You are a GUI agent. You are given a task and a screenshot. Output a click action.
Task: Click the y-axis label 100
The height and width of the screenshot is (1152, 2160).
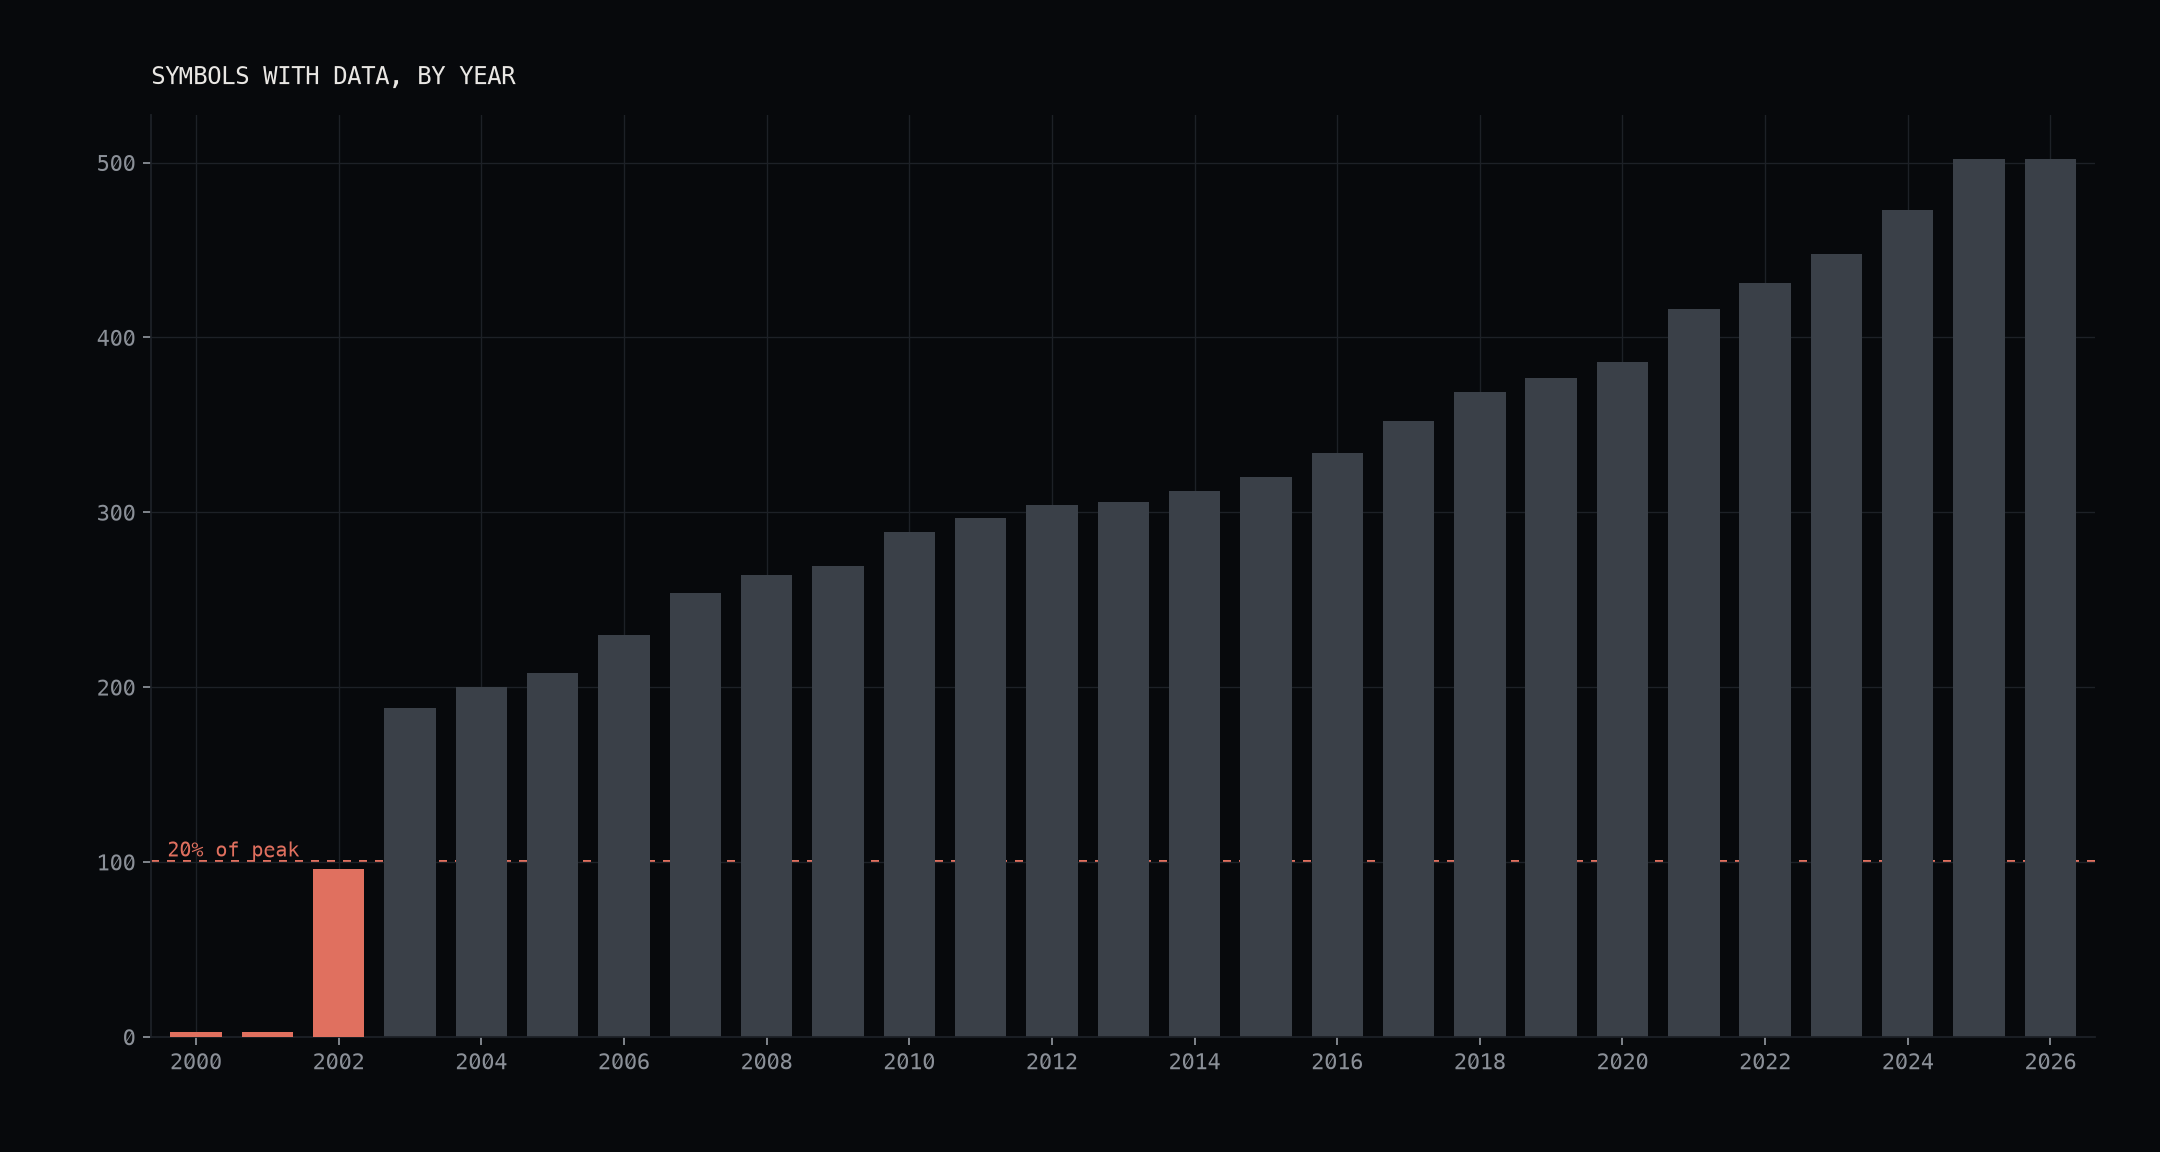[x=116, y=862]
